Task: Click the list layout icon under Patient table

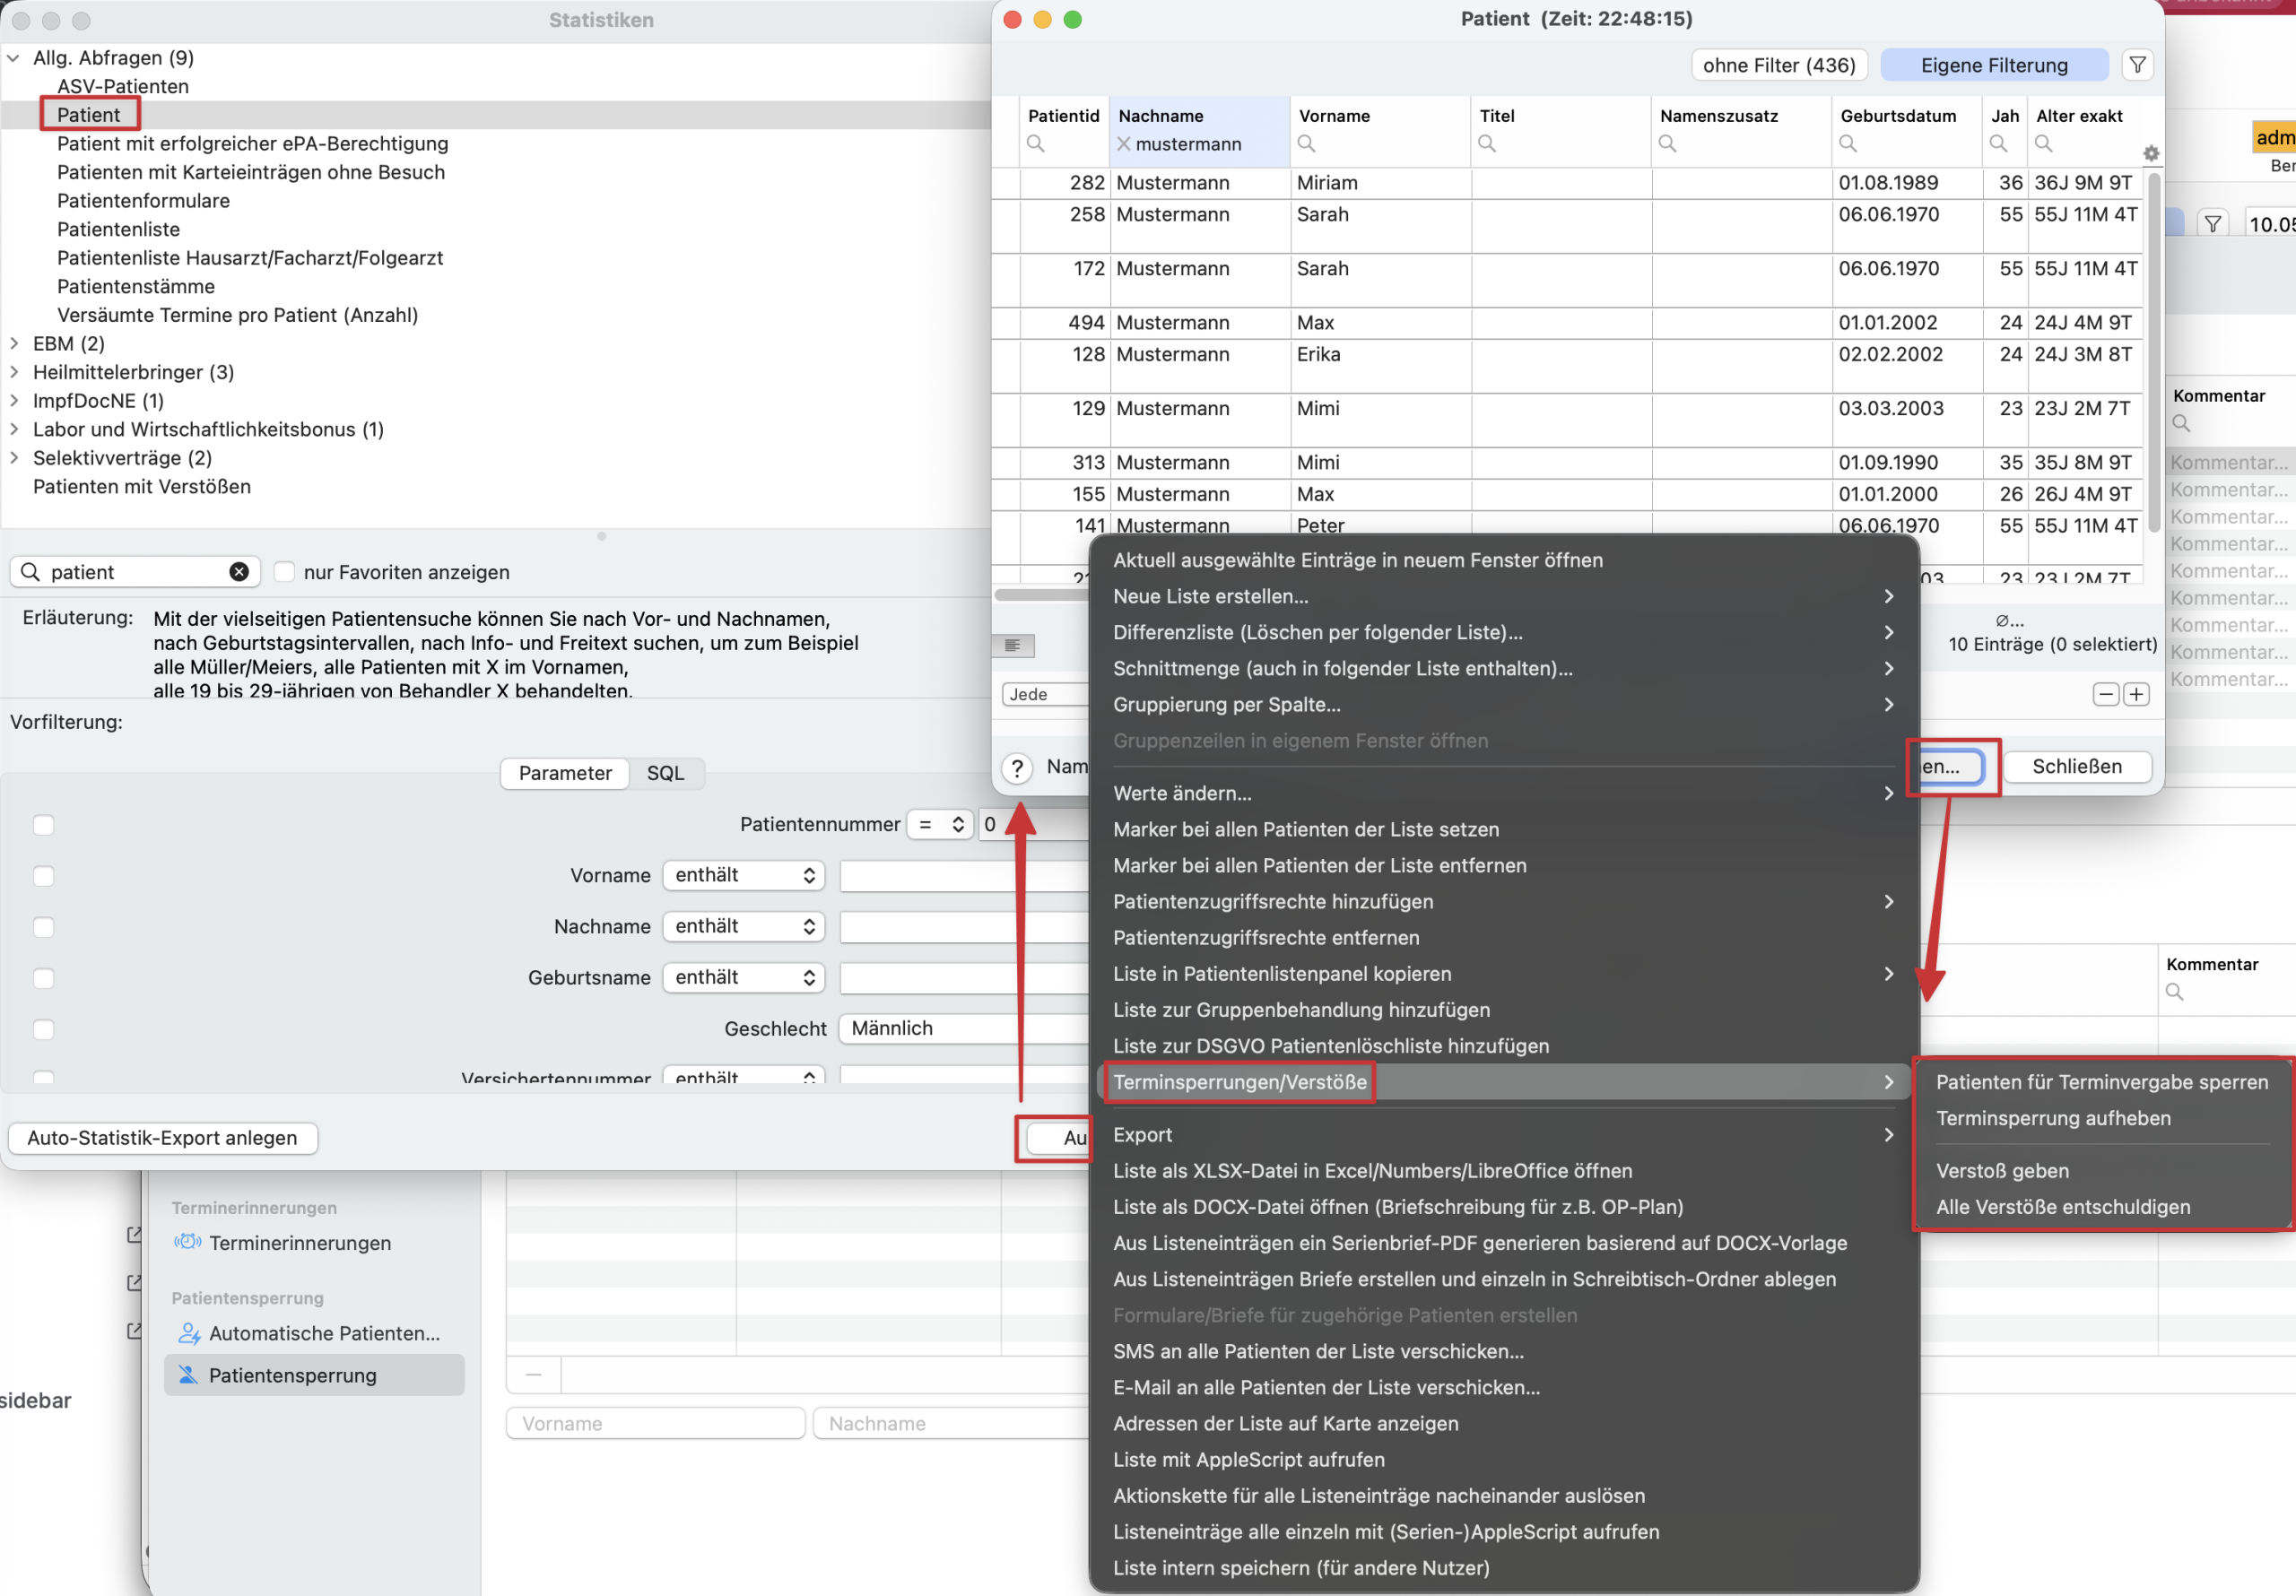Action: pos(1013,645)
